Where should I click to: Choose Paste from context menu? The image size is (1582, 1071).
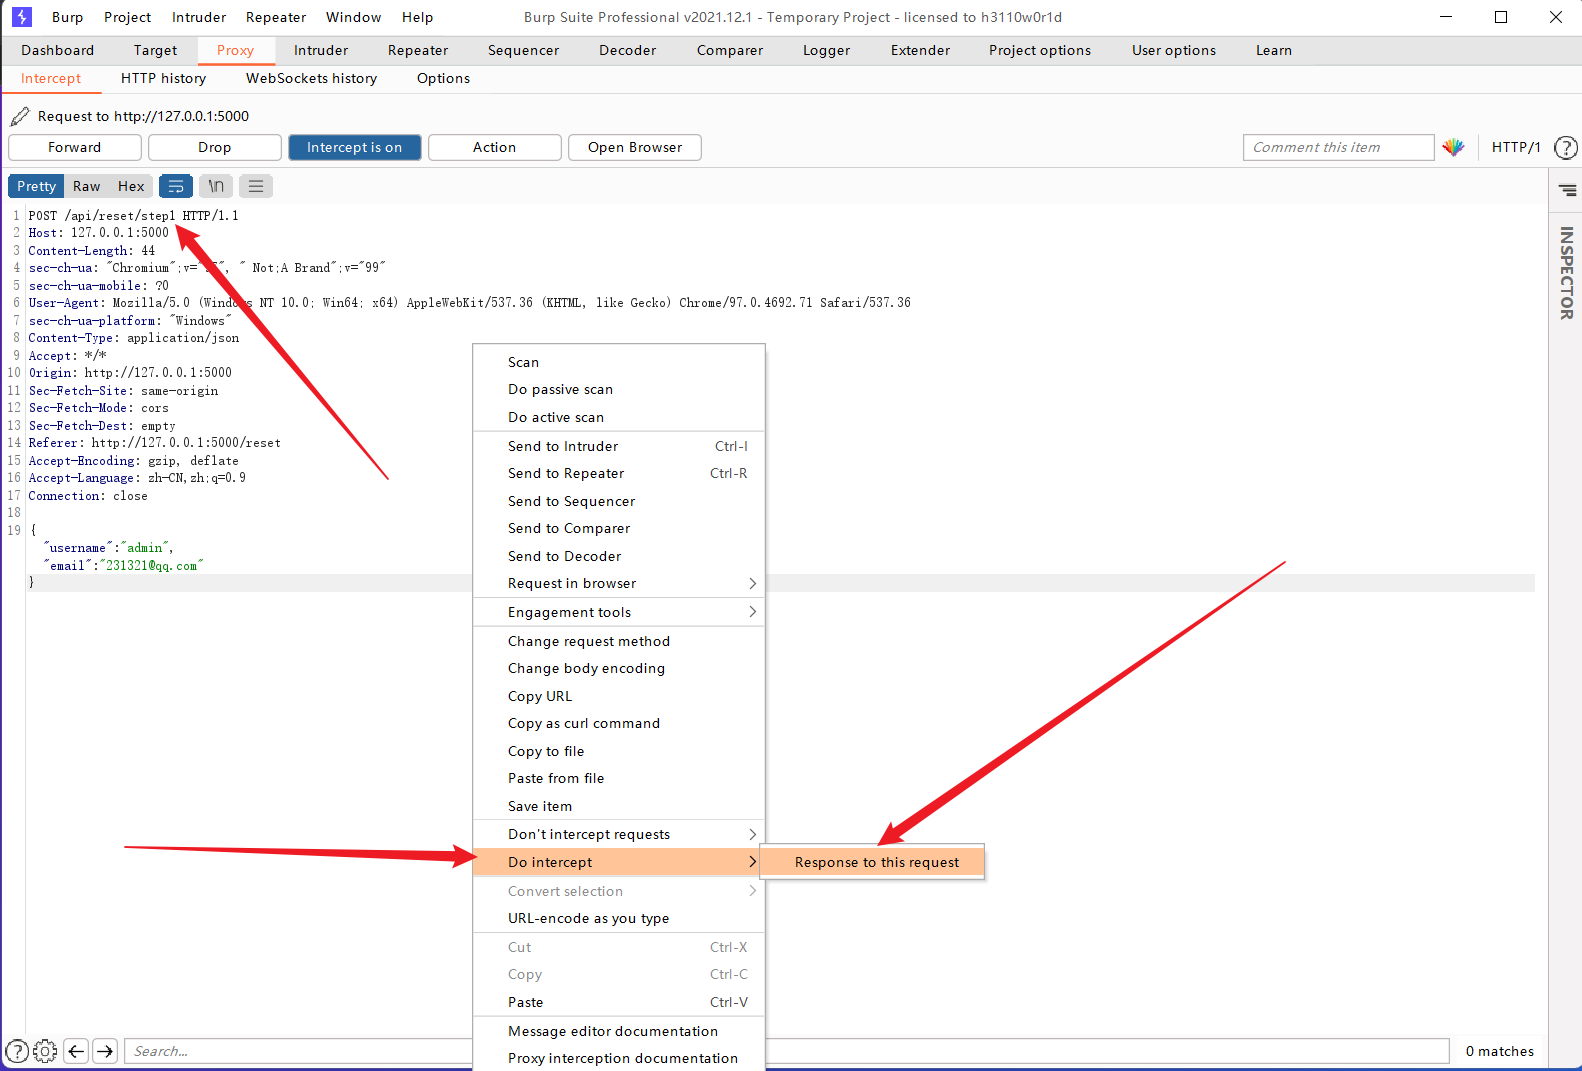[619, 1002]
